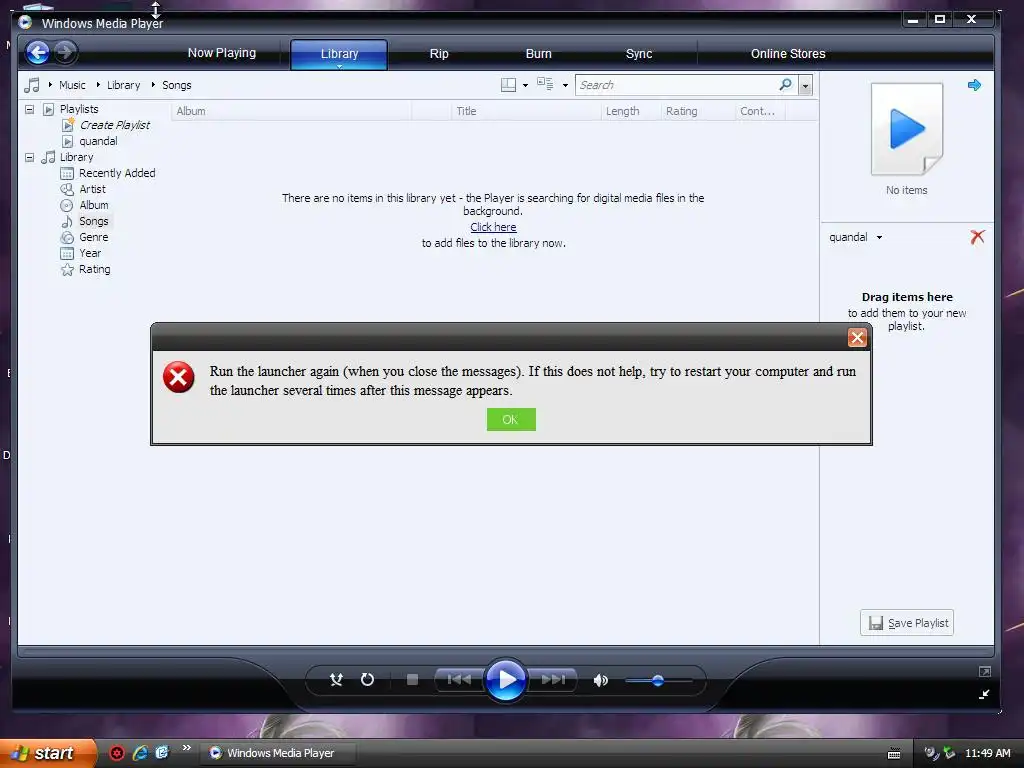
Task: Switch to compact mode icon
Action: (984, 694)
